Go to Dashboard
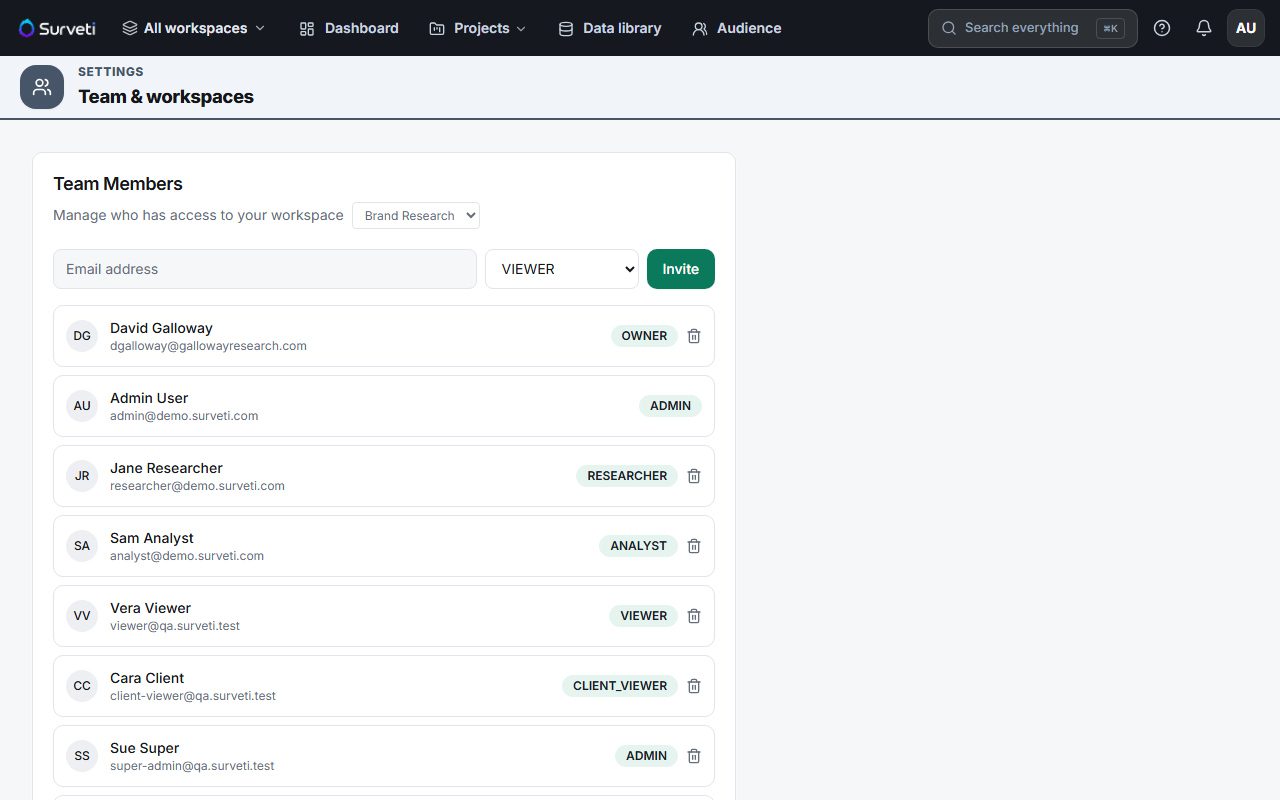Image resolution: width=1280 pixels, height=800 pixels. tap(349, 28)
